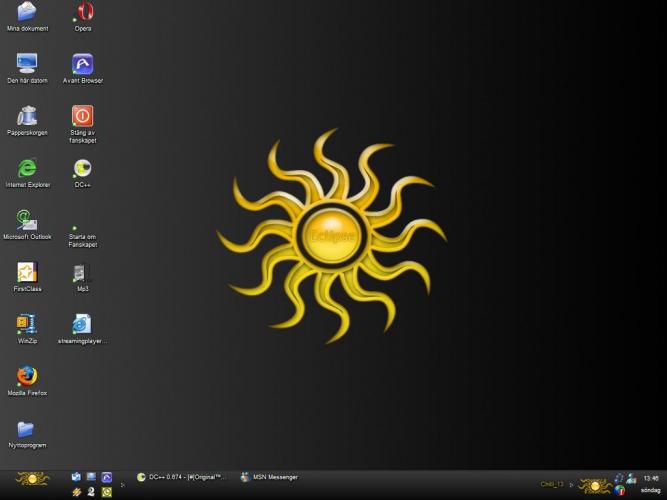Launch FirstClass desktop shortcut
This screenshot has width=667, height=500.
coord(27,272)
